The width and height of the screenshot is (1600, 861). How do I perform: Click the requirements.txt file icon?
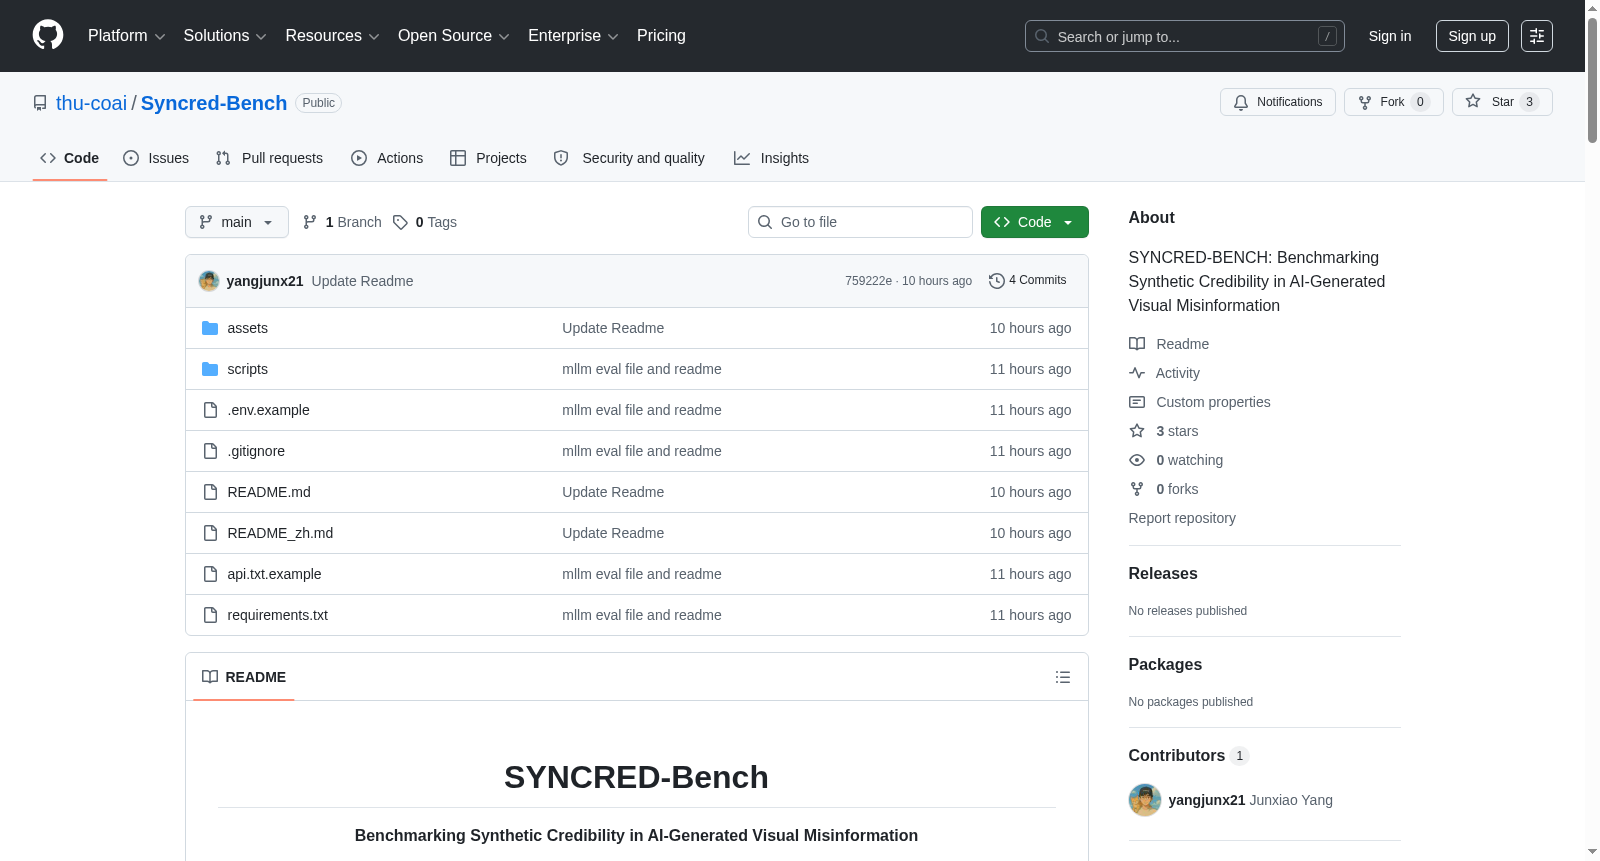[x=210, y=615]
